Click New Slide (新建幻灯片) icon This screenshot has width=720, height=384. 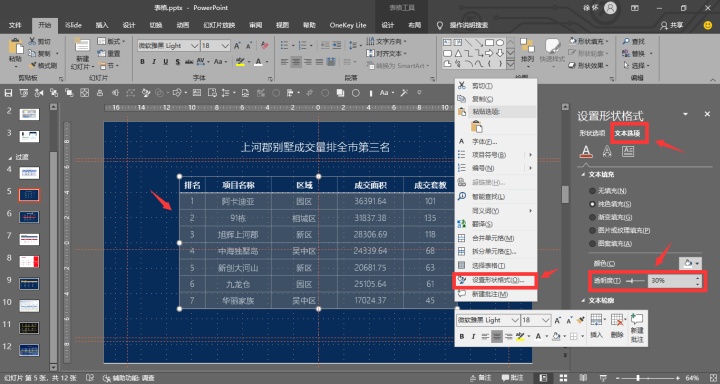82,46
